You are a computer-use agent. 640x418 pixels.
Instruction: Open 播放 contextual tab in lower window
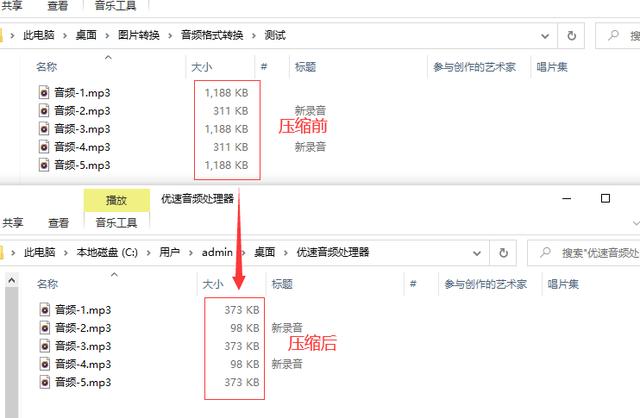pyautogui.click(x=117, y=200)
